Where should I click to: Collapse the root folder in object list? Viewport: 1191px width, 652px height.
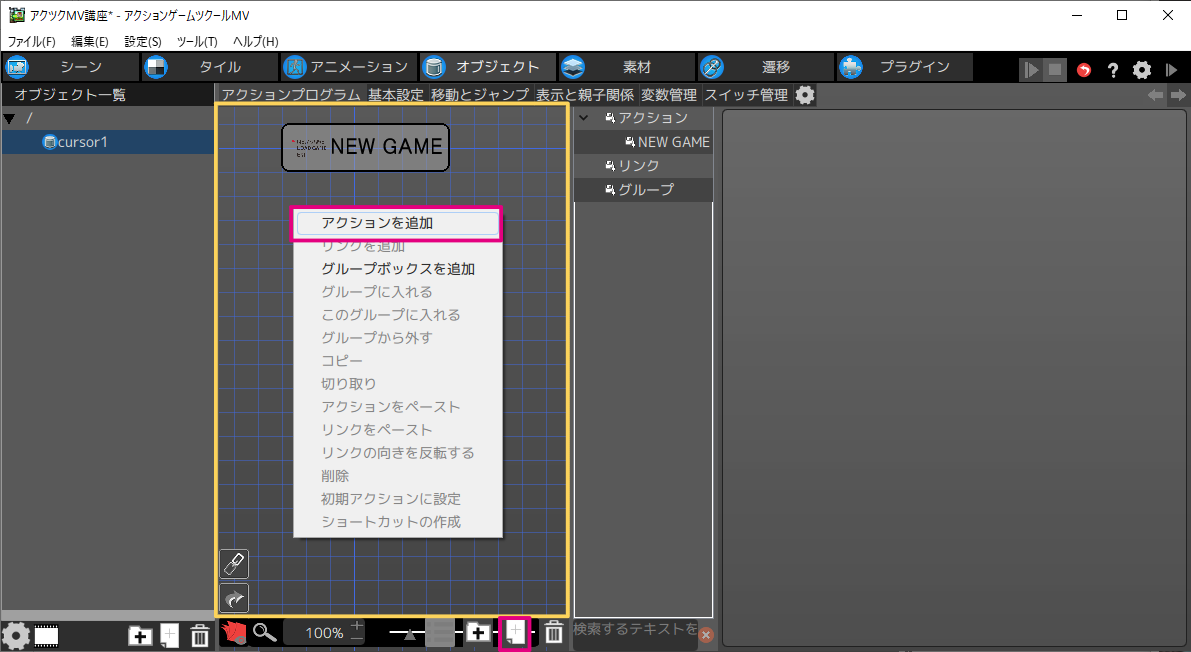click(x=10, y=119)
